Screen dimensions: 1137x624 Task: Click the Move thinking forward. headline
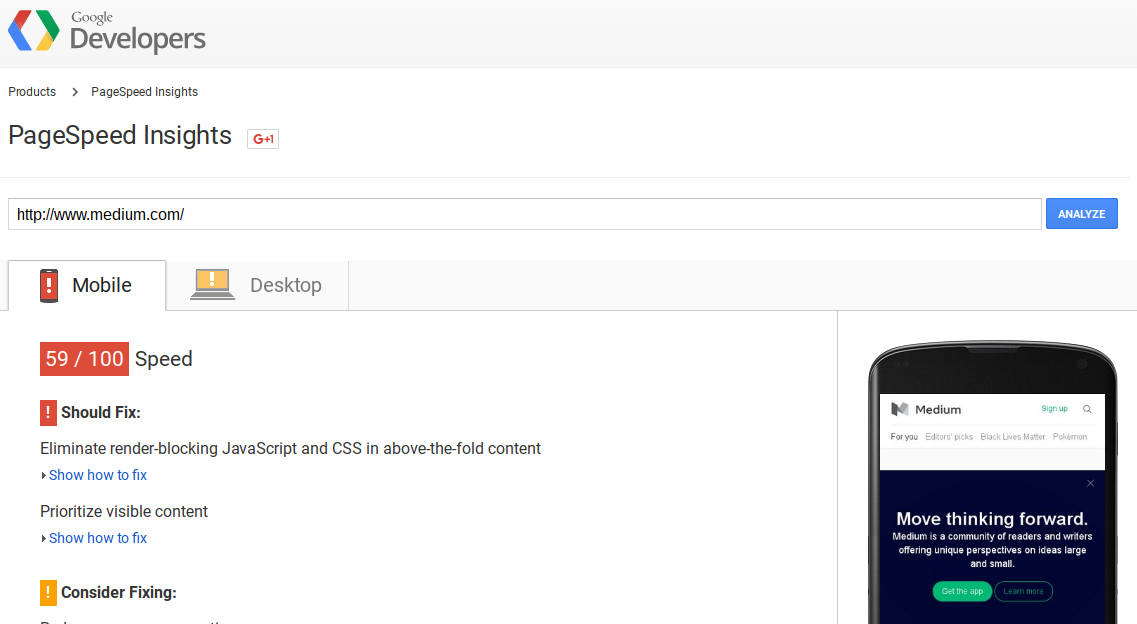992,519
